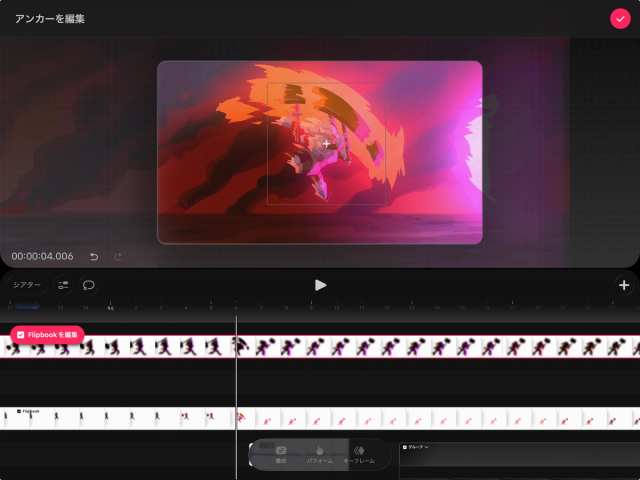The width and height of the screenshot is (640, 480).
Task: Switch to 構成 mode tab
Action: 281,454
